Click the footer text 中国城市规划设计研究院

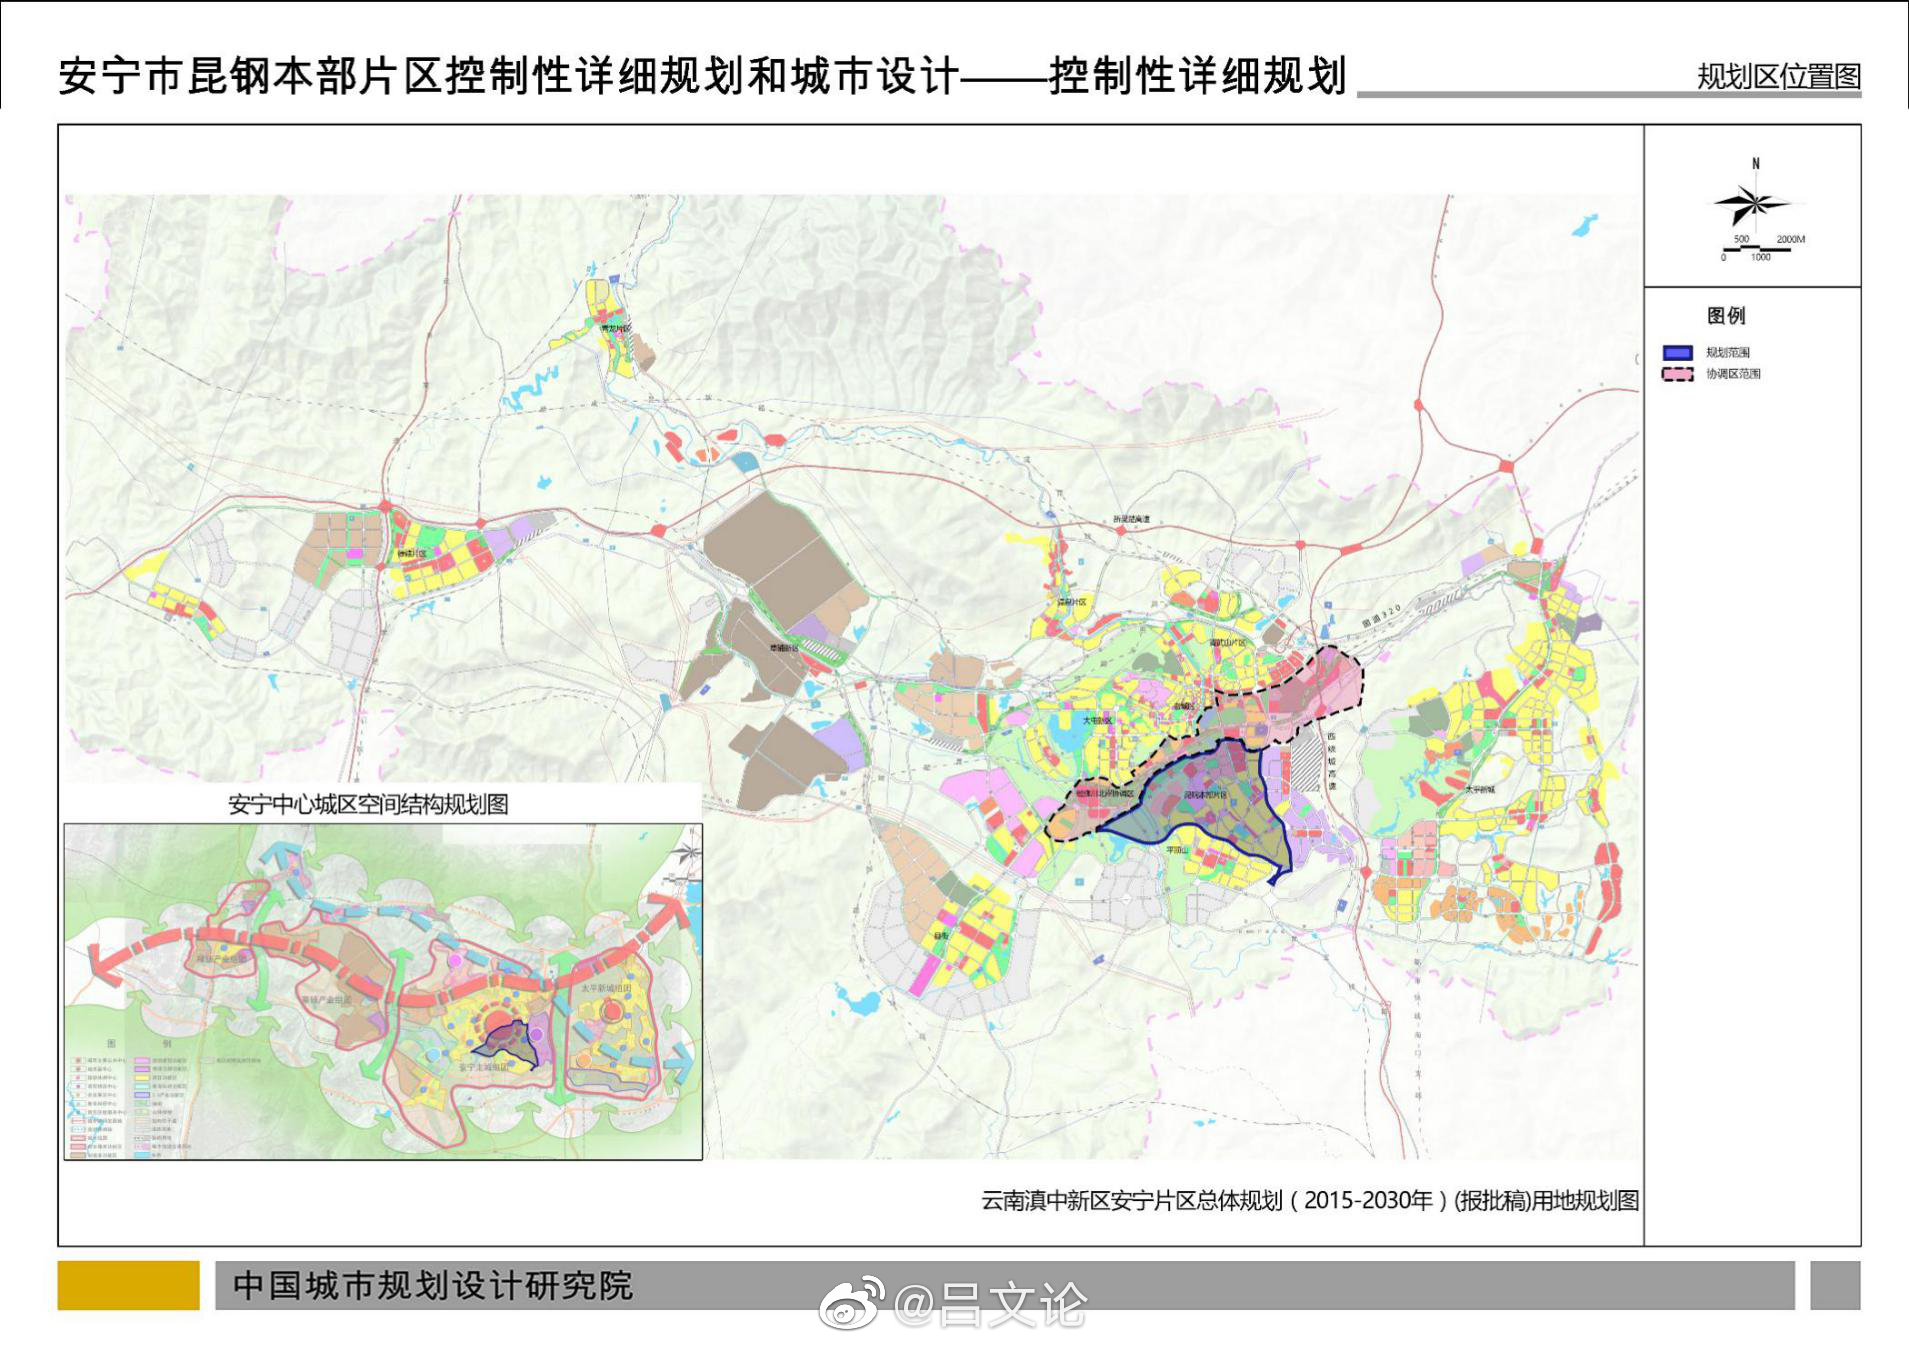(x=433, y=1285)
